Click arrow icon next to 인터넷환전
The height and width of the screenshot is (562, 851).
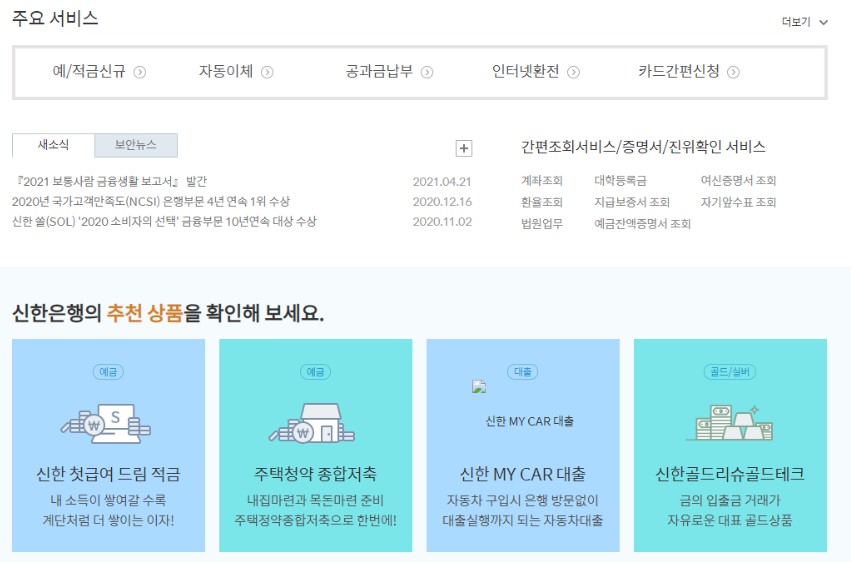(574, 72)
